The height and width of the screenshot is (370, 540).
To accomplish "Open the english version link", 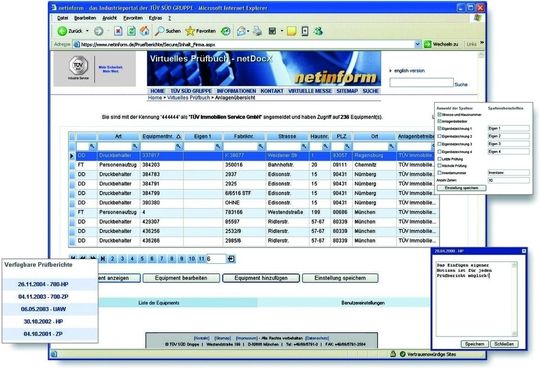I will click(409, 71).
